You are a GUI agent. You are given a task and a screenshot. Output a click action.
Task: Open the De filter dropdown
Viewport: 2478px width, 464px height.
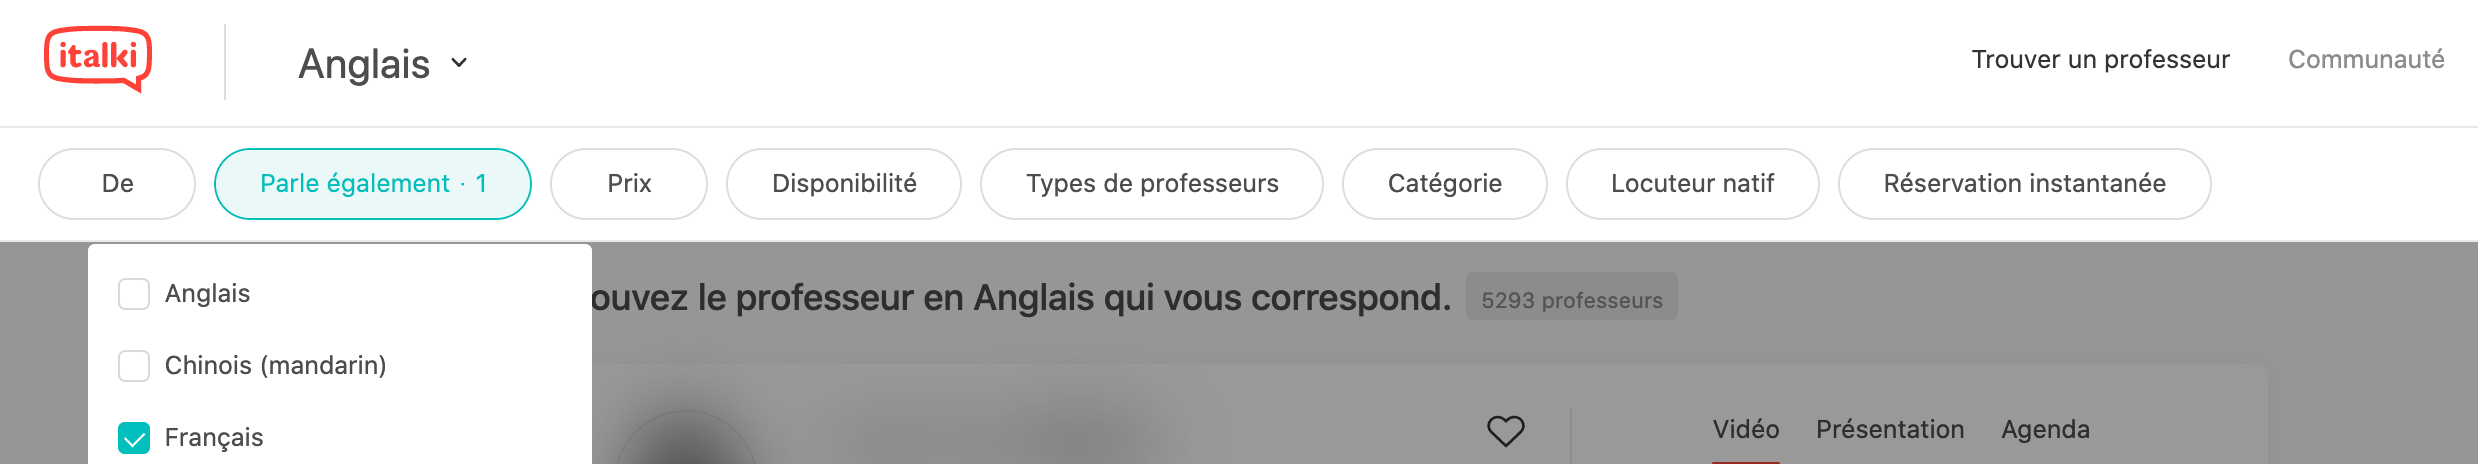click(117, 184)
